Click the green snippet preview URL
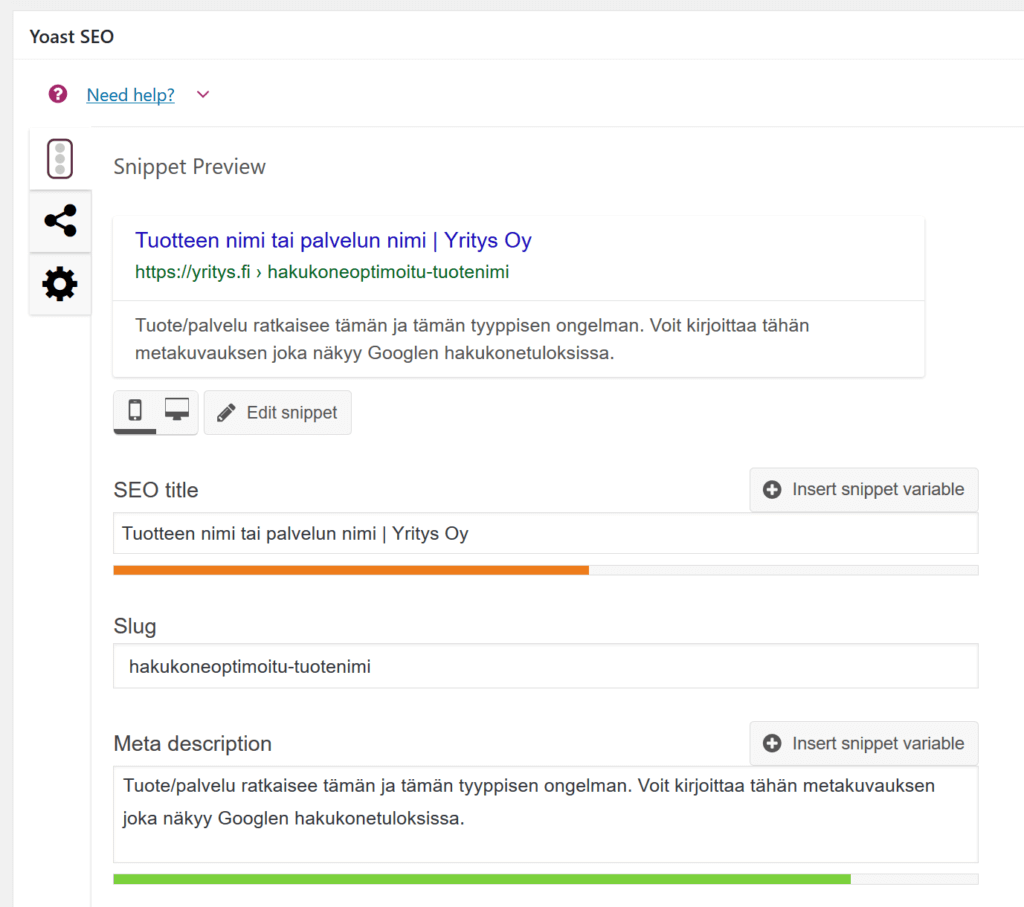This screenshot has height=907, width=1024. tap(322, 272)
